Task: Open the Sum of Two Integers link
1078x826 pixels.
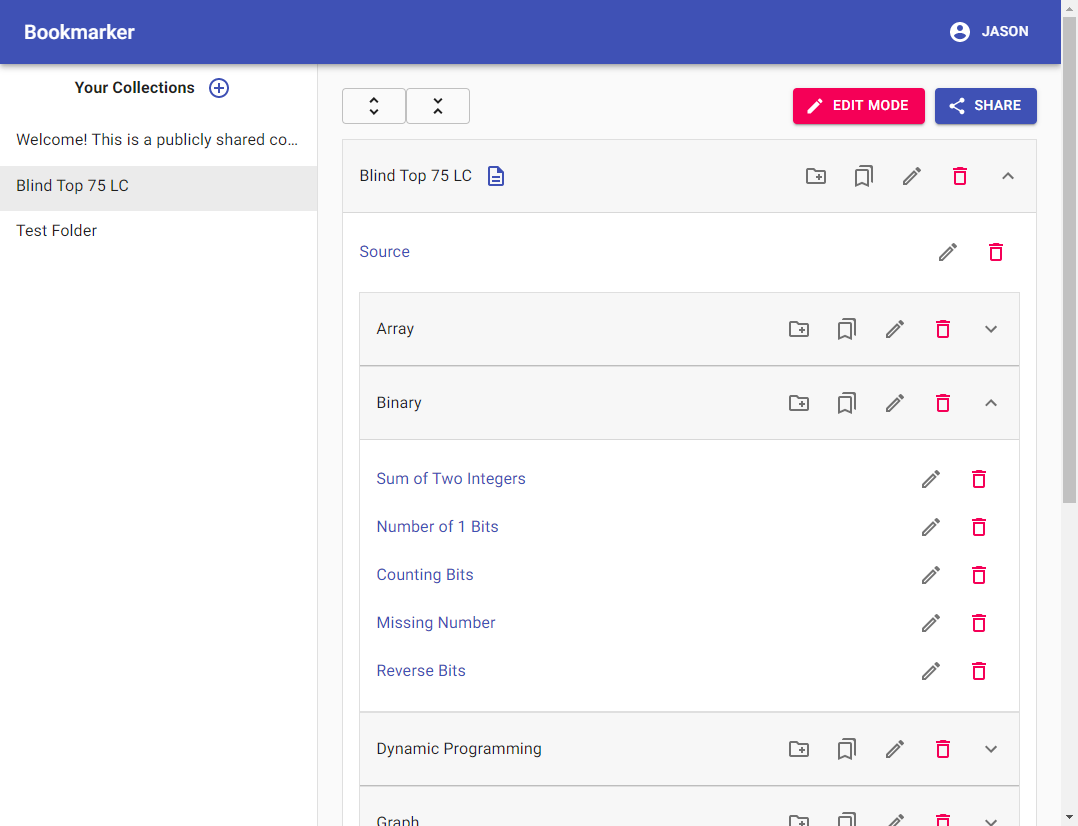Action: [451, 479]
